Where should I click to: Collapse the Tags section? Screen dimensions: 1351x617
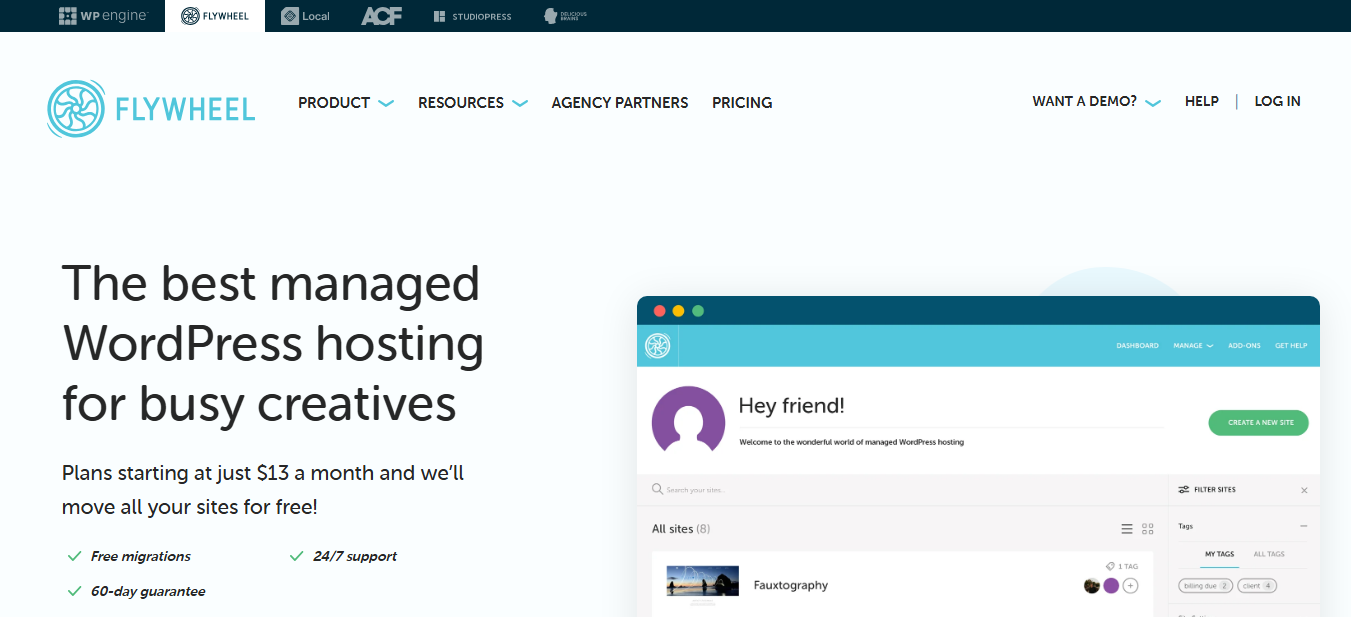click(x=1304, y=526)
